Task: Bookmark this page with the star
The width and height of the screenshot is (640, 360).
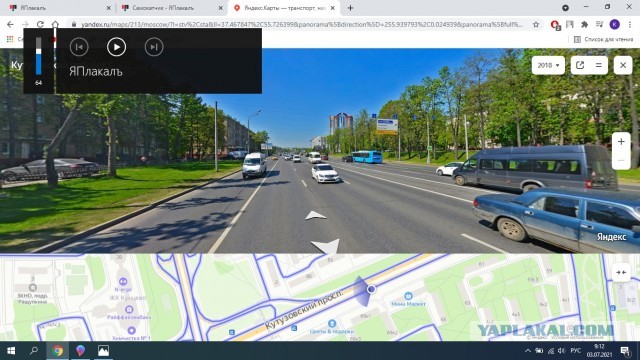Action: [x=536, y=24]
